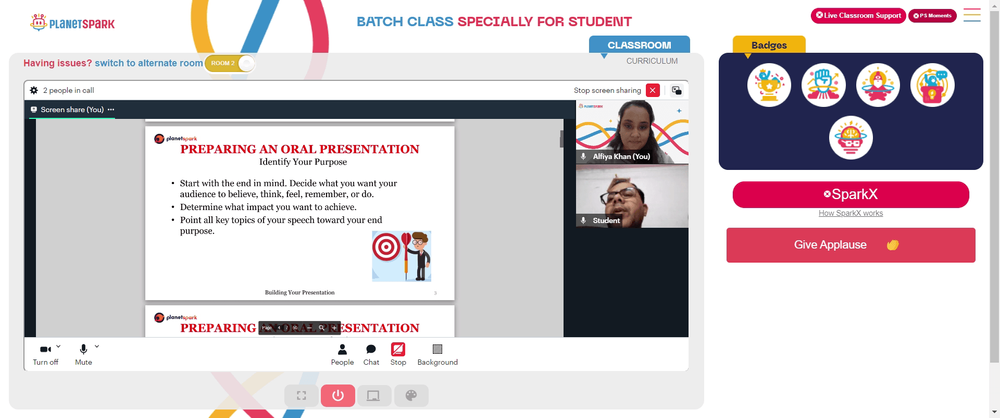Screen dimensions: 1000x418
Task: Click the brain lightbulb badge
Action: (851, 138)
